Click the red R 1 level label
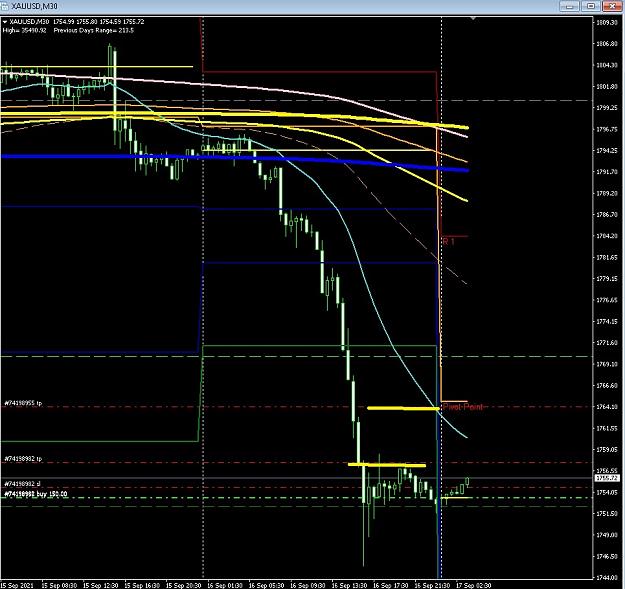 pyautogui.click(x=448, y=241)
